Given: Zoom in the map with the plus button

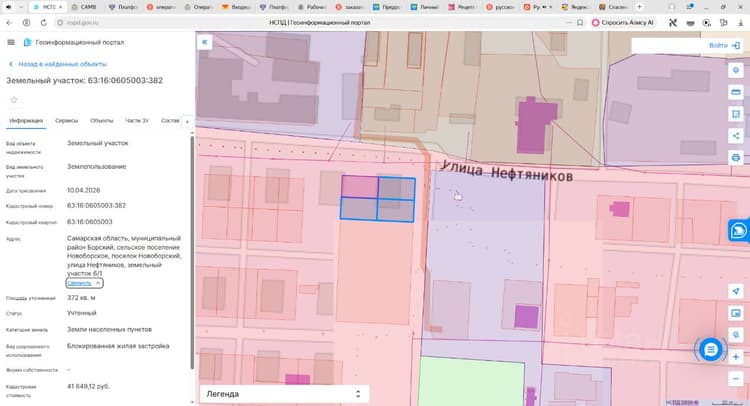Looking at the screenshot, I should pyautogui.click(x=736, y=357).
